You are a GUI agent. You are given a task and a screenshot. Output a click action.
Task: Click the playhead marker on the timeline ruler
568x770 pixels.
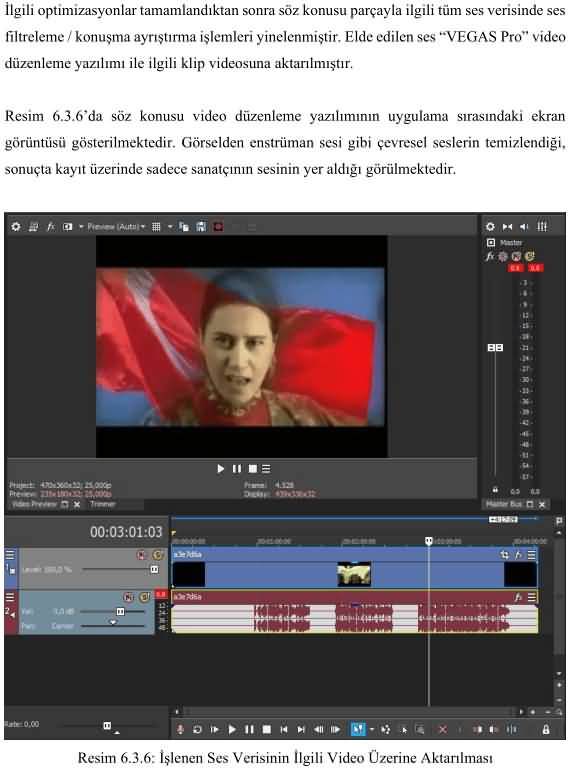point(429,541)
